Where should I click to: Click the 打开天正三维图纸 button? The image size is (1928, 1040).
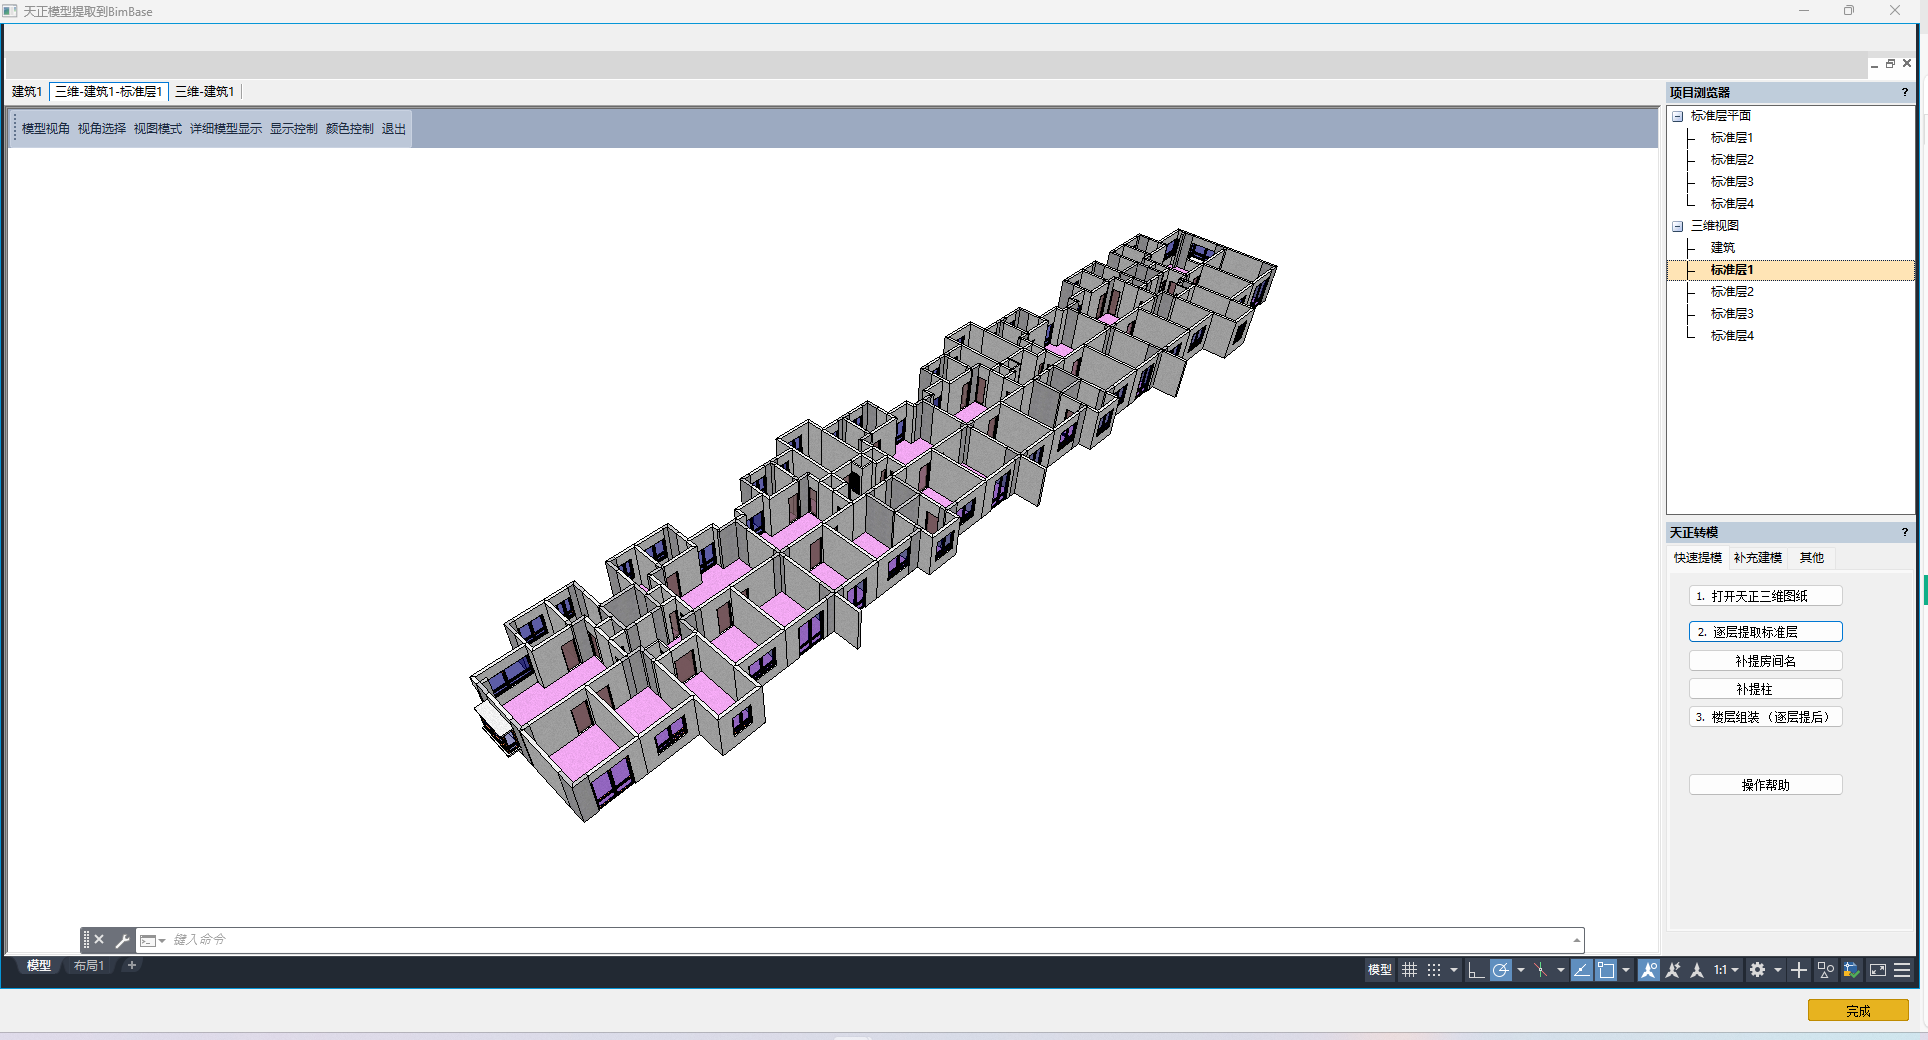[x=1766, y=596]
